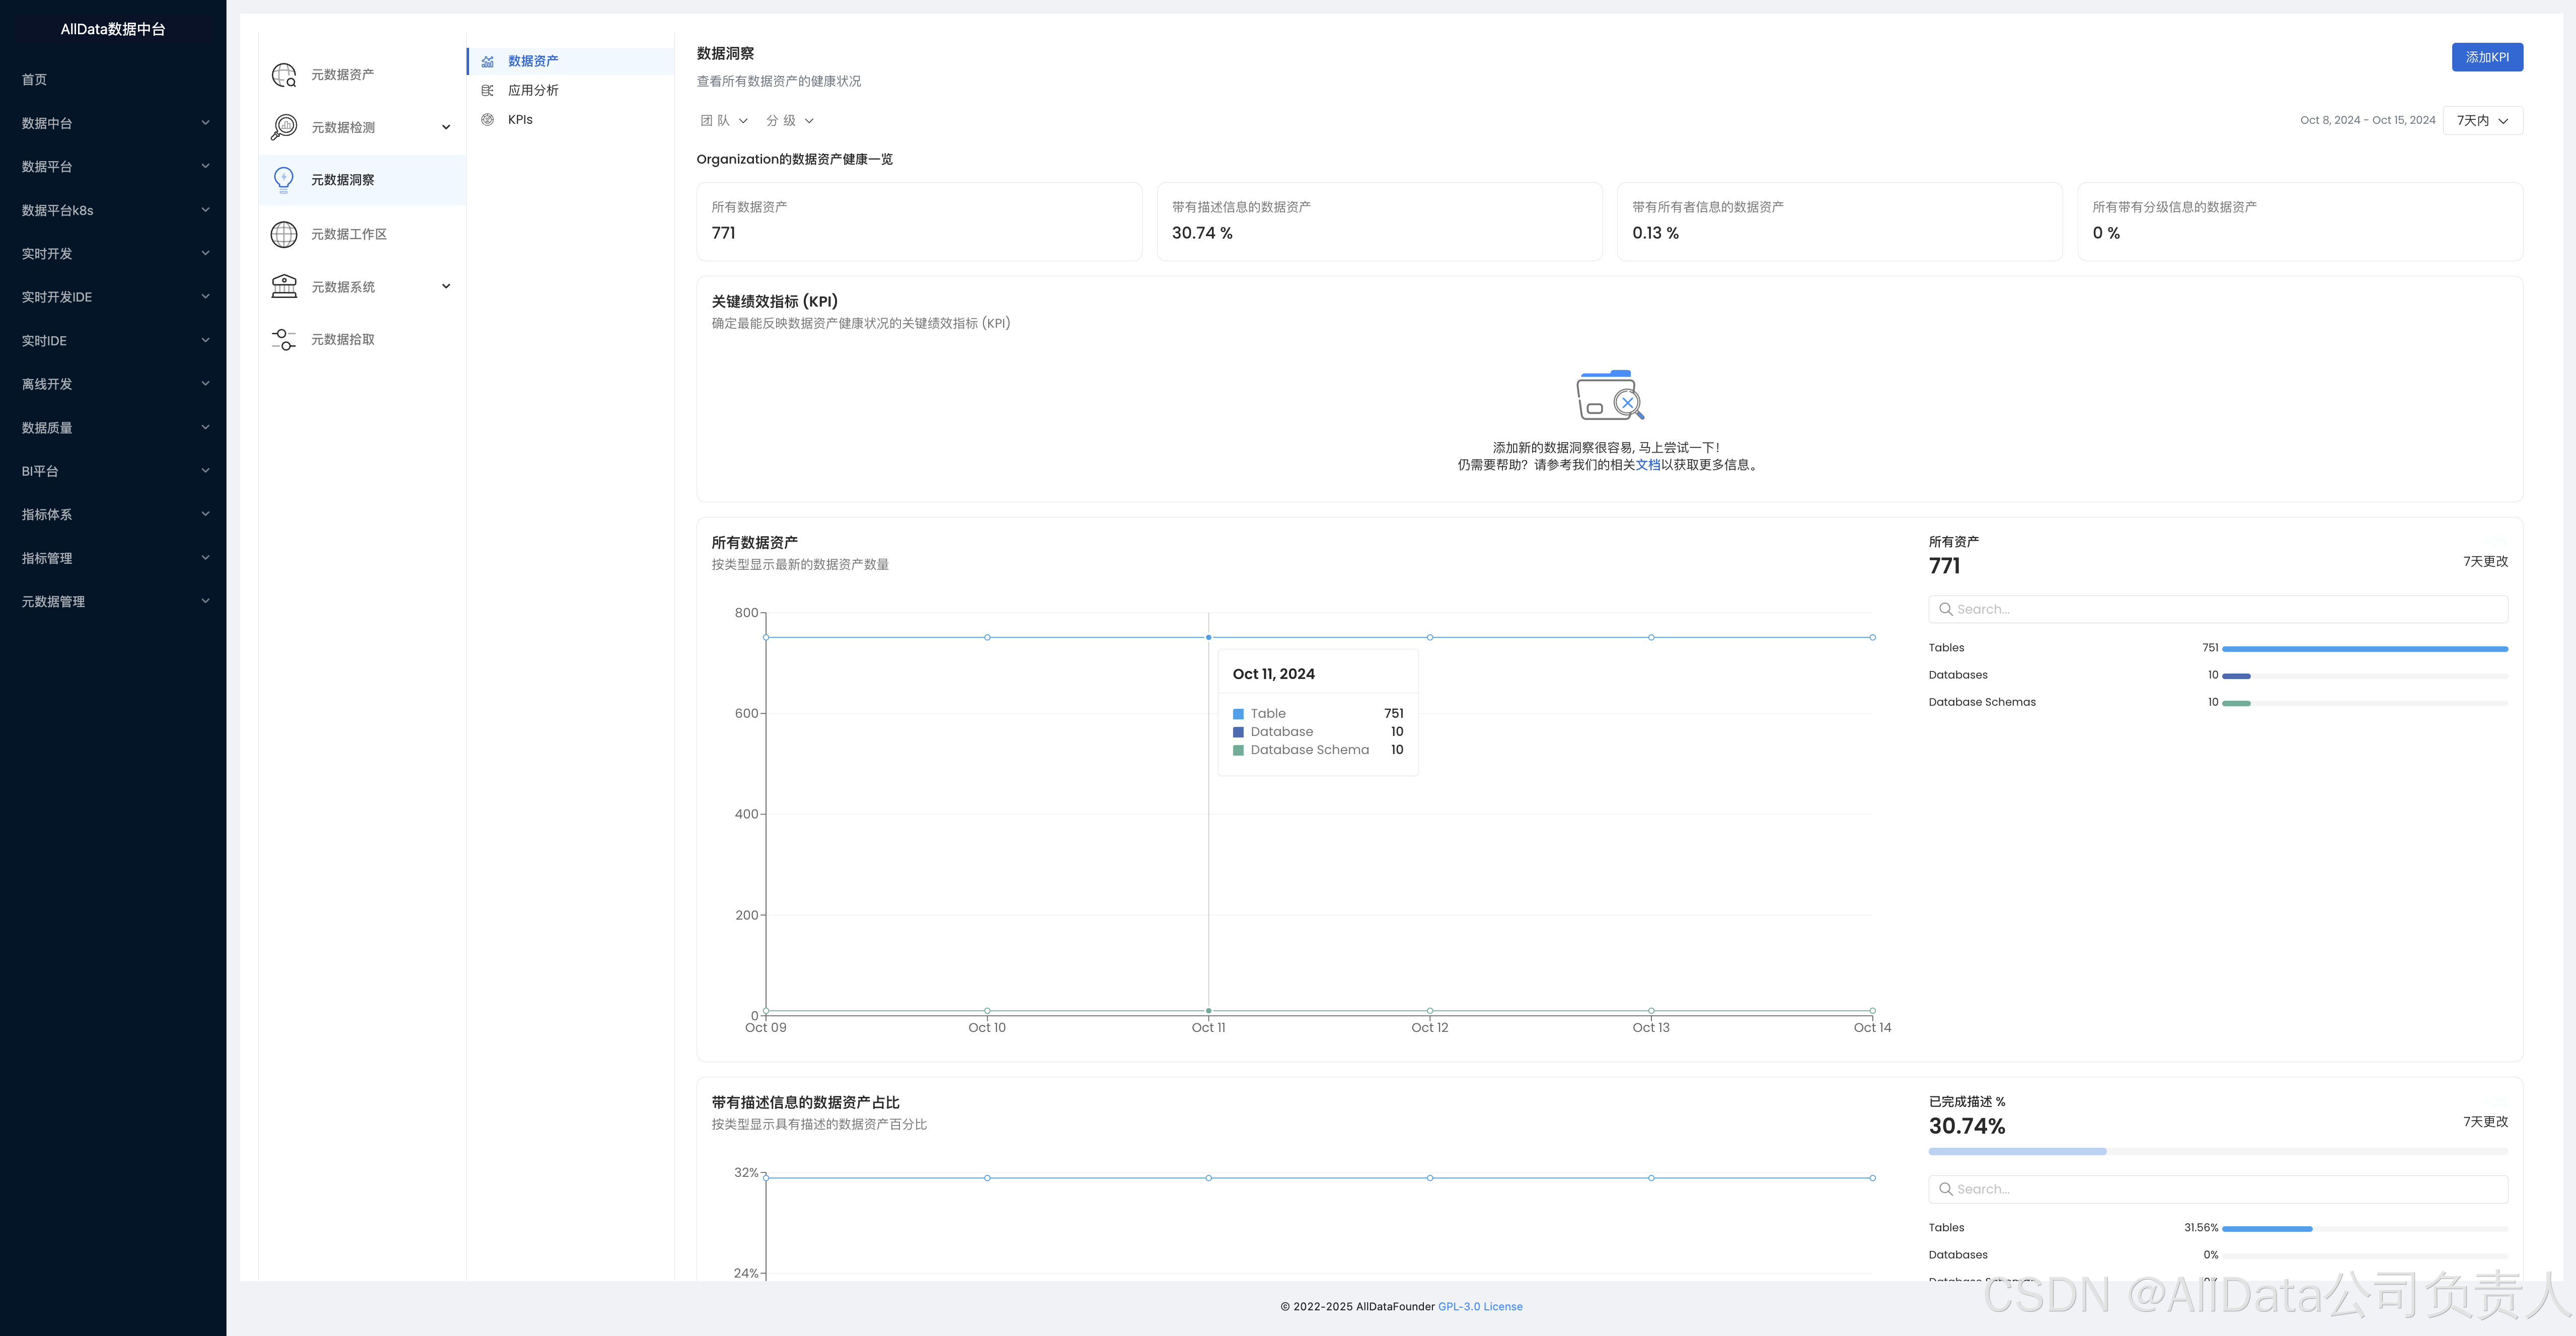This screenshot has height=1336, width=2576.
Task: Click the 元数据系统 bank building icon
Action: [x=284, y=287]
